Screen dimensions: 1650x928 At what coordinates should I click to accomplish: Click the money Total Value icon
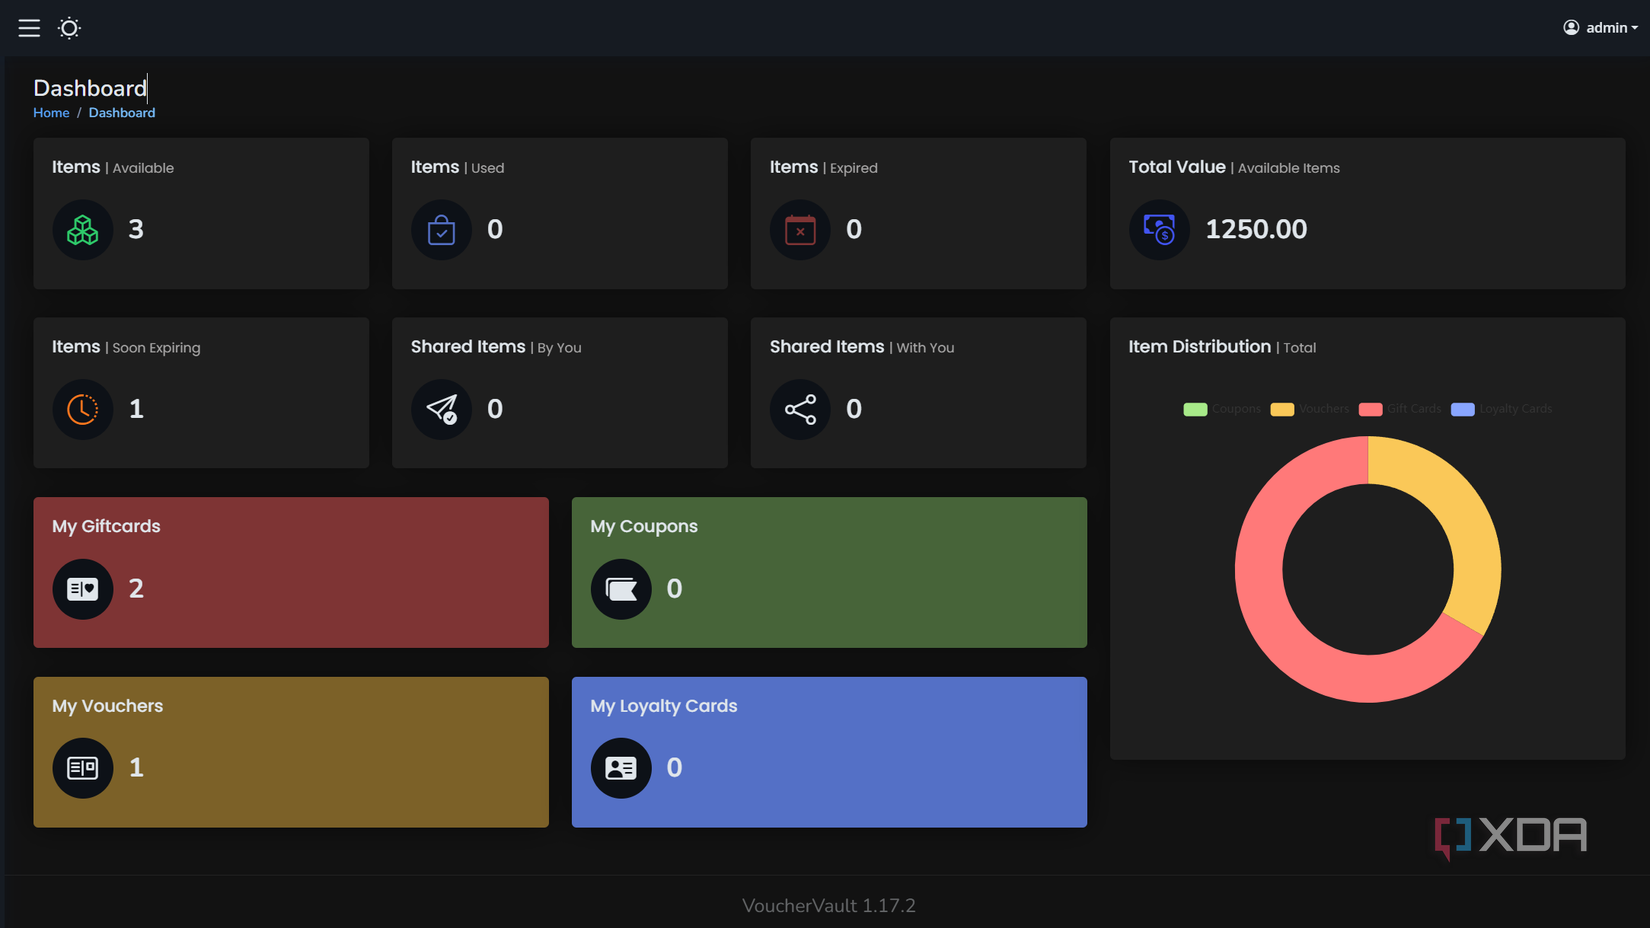pyautogui.click(x=1159, y=230)
